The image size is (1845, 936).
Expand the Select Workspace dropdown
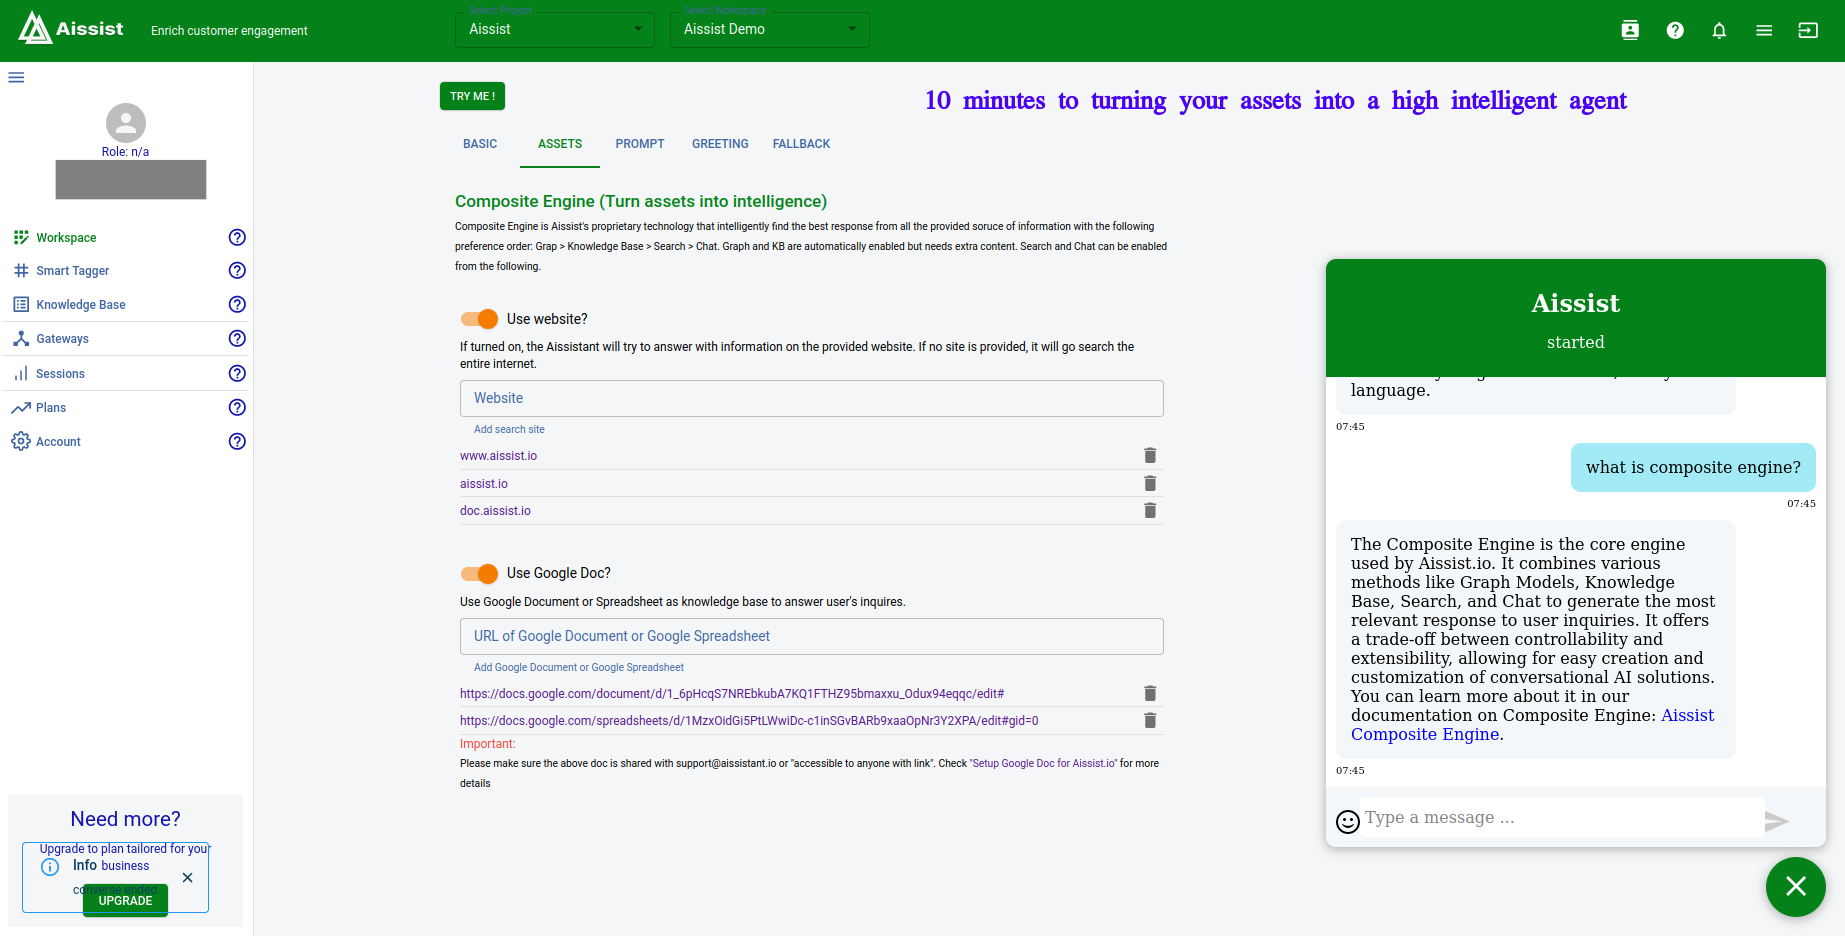point(770,29)
